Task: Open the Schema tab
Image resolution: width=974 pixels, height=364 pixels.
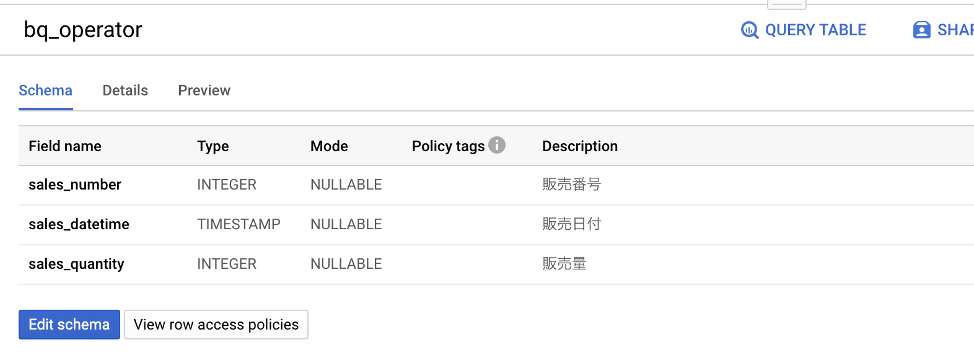Action: click(x=45, y=91)
